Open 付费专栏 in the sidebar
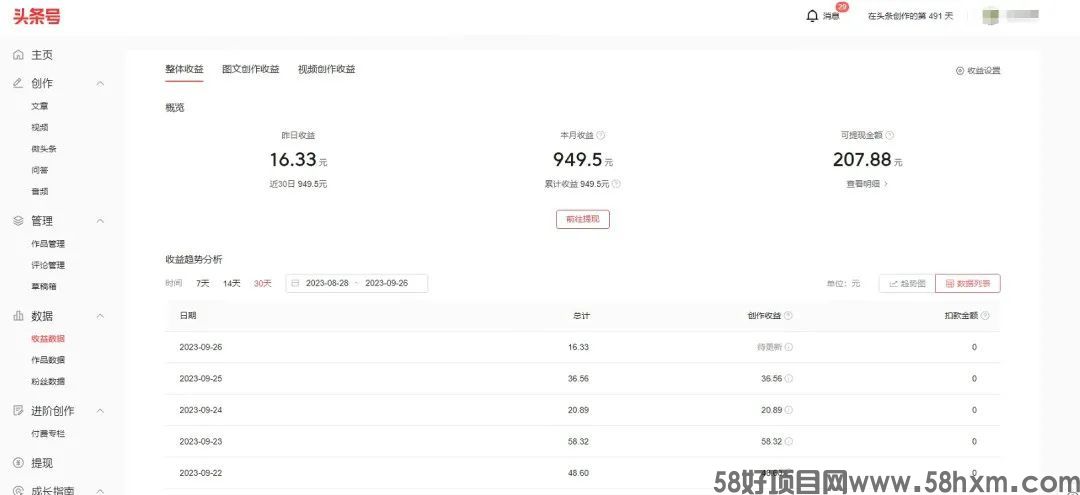Image resolution: width=1080 pixels, height=495 pixels. coord(48,434)
